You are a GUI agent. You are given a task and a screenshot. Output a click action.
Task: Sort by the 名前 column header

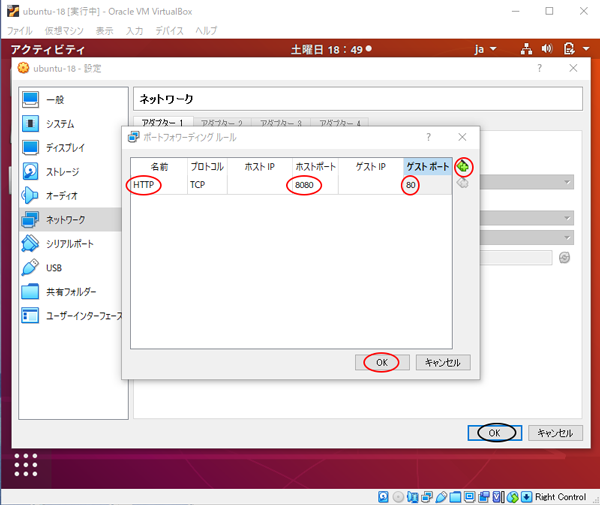tap(159, 167)
